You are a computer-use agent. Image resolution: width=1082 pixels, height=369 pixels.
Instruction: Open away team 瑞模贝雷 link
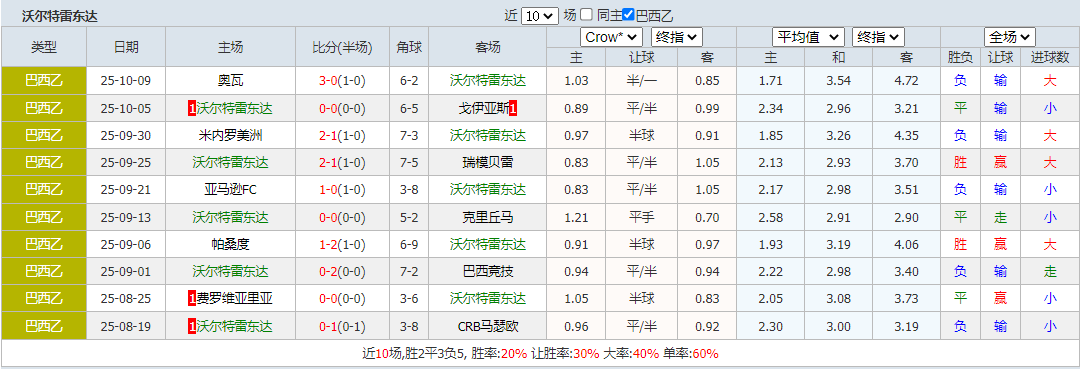pos(487,163)
